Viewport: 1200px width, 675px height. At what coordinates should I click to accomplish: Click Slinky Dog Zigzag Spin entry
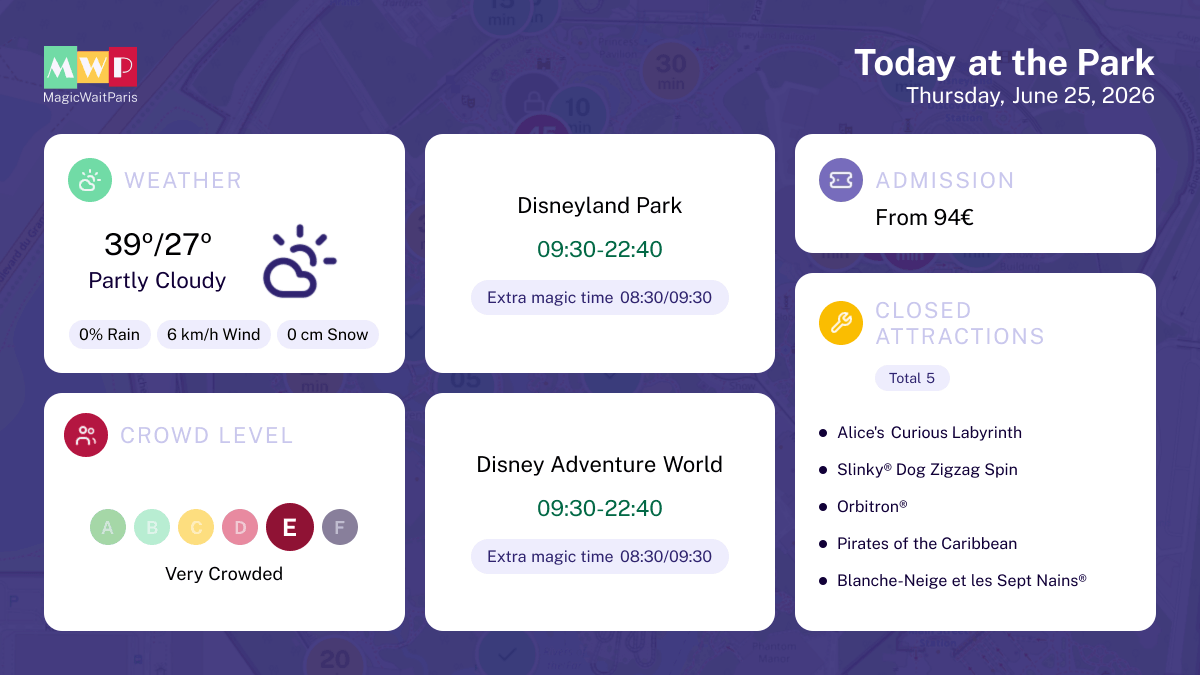click(x=928, y=470)
